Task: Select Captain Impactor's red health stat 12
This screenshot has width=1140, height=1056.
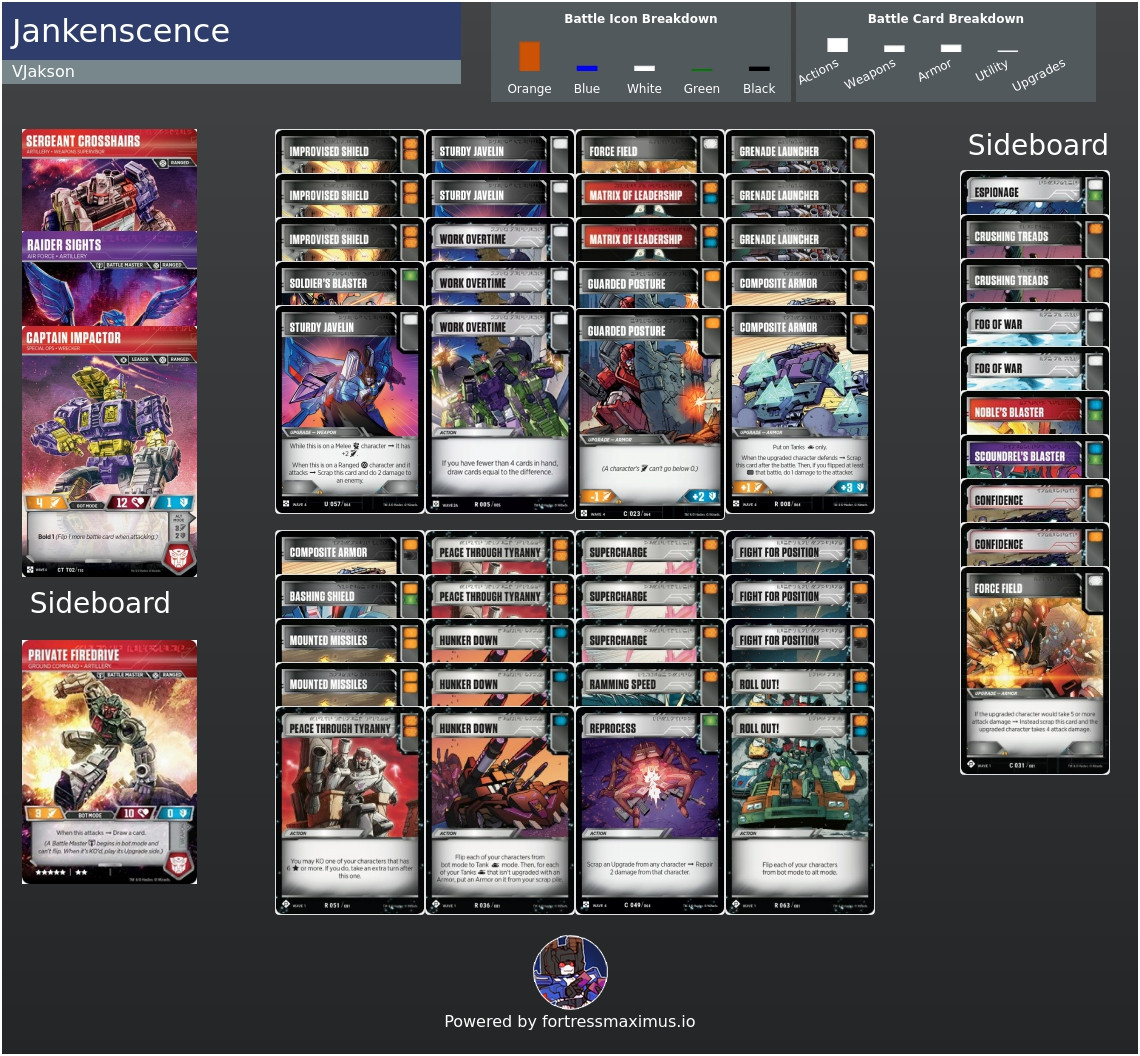Action: click(x=128, y=503)
